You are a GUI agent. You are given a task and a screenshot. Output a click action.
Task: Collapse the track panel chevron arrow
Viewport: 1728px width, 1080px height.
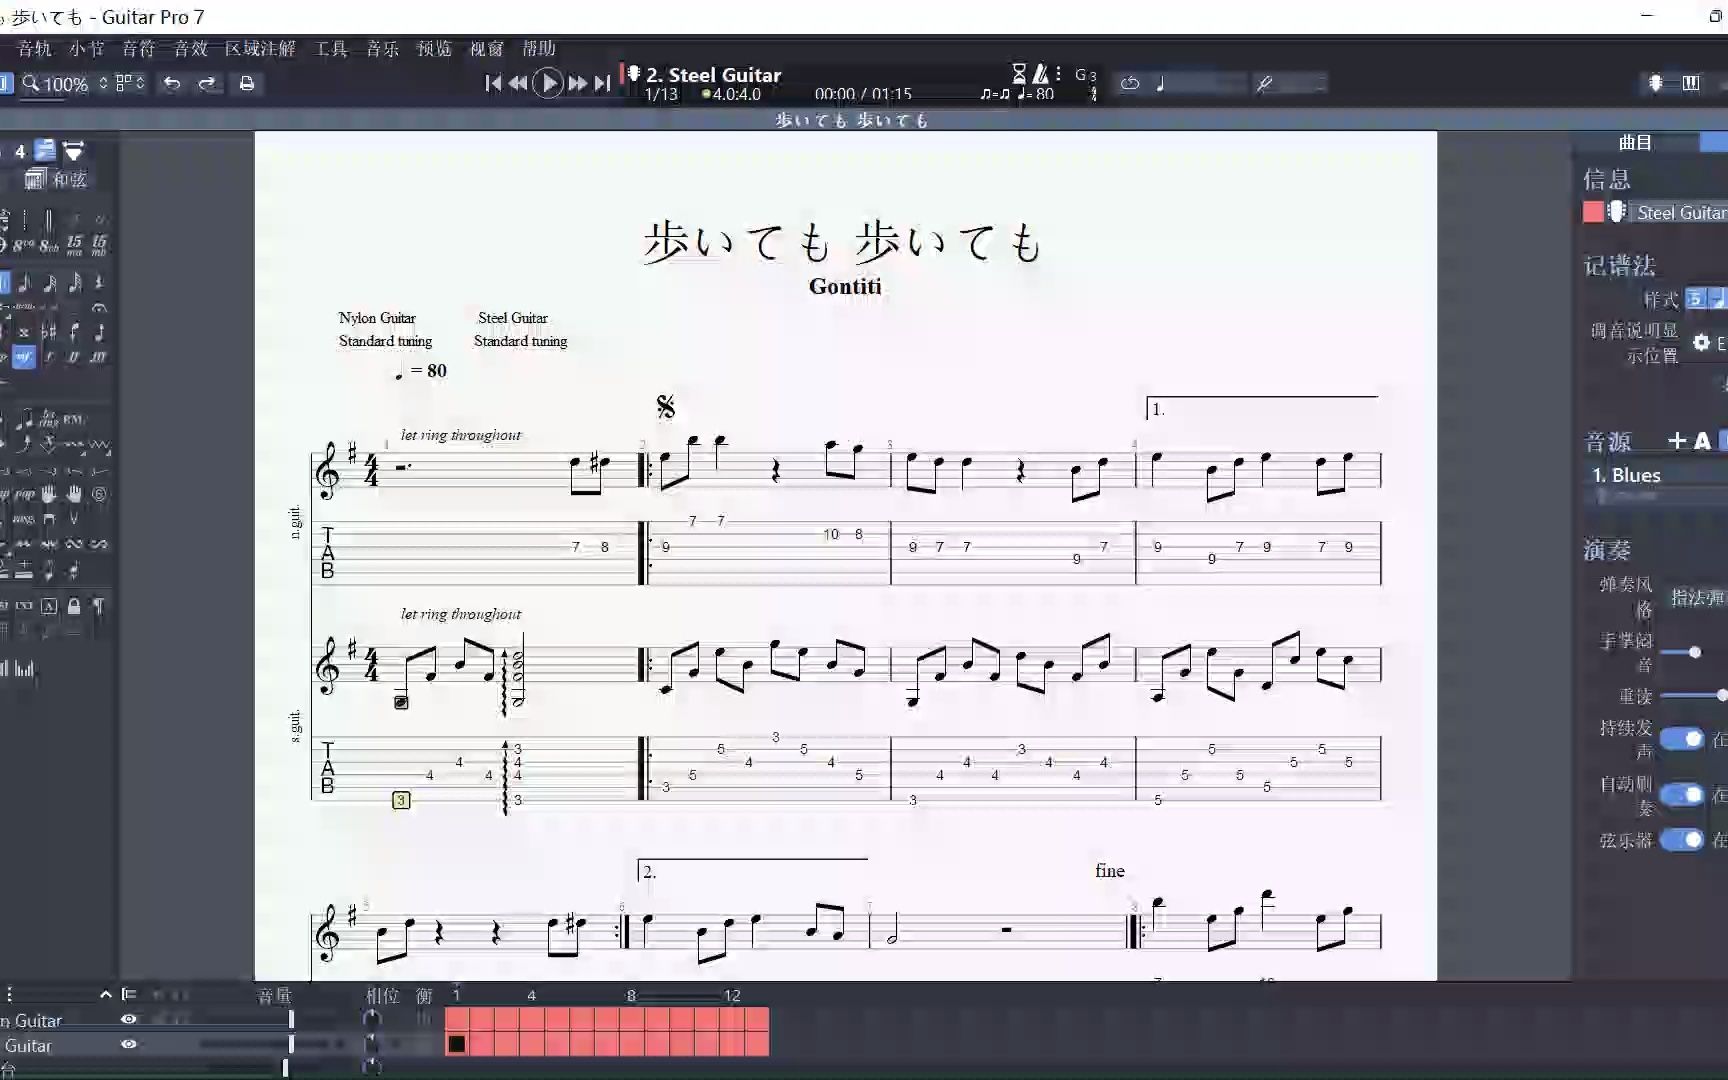point(105,994)
